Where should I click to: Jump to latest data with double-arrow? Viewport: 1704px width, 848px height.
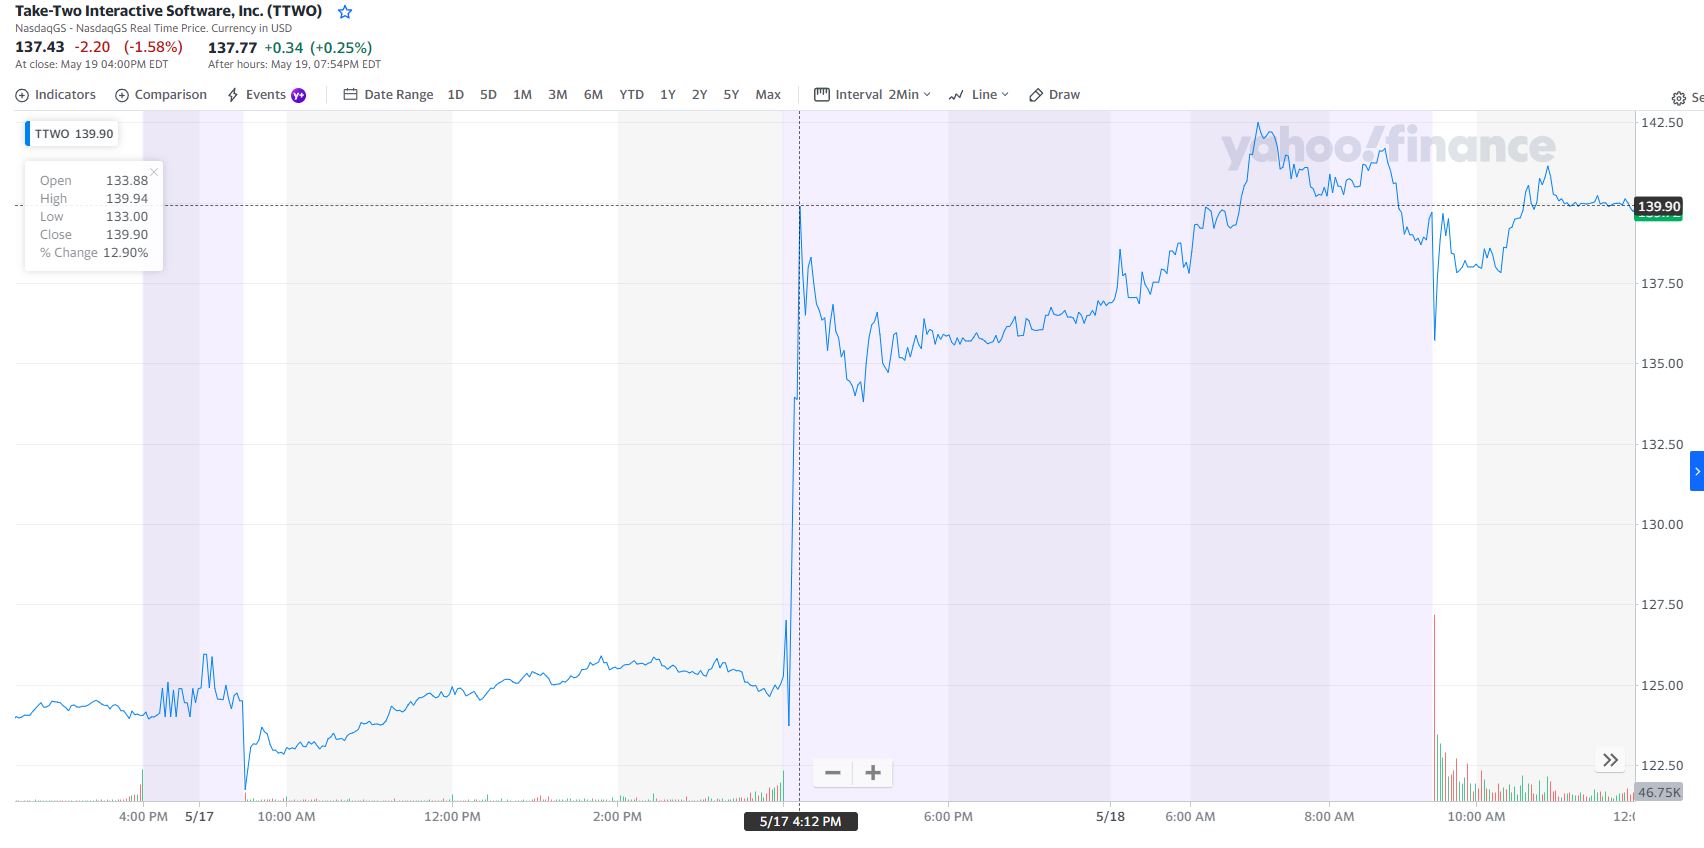(x=1610, y=760)
